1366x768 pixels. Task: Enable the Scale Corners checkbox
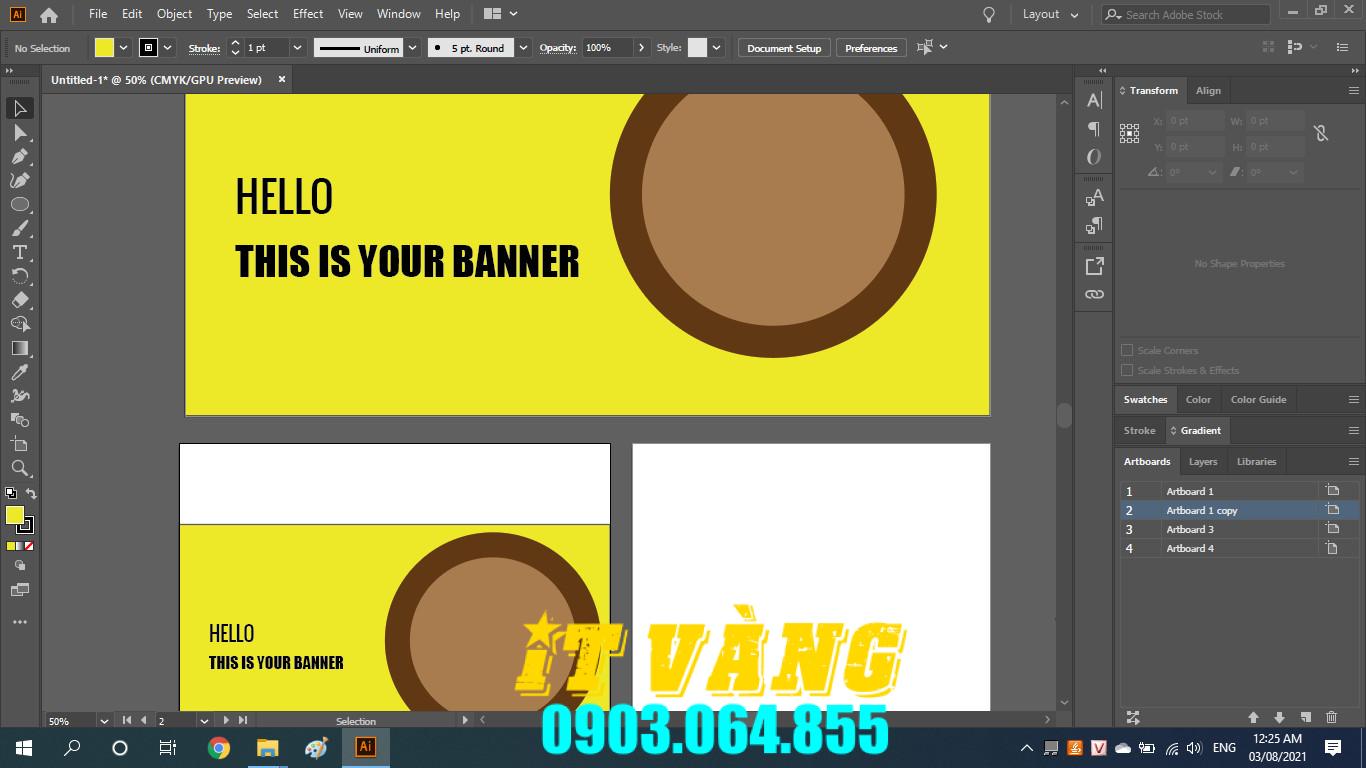1127,350
